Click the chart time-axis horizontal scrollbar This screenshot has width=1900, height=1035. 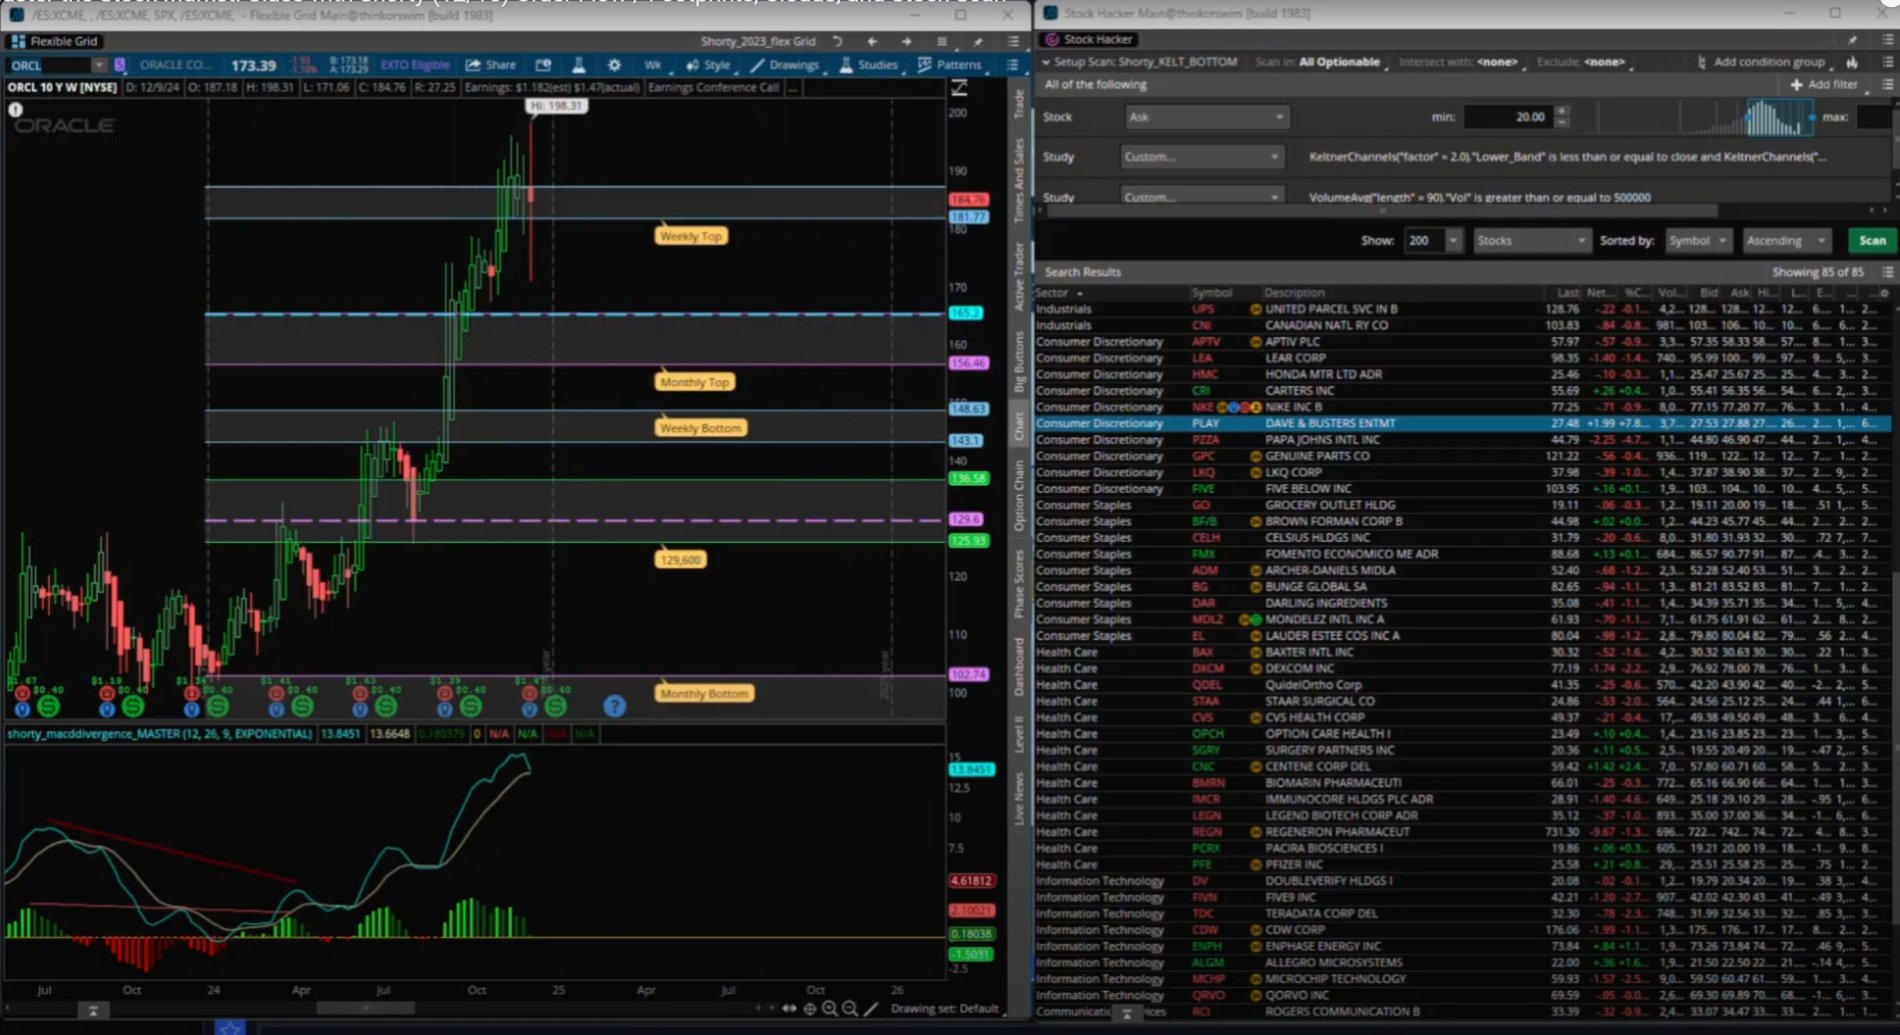pos(365,1008)
